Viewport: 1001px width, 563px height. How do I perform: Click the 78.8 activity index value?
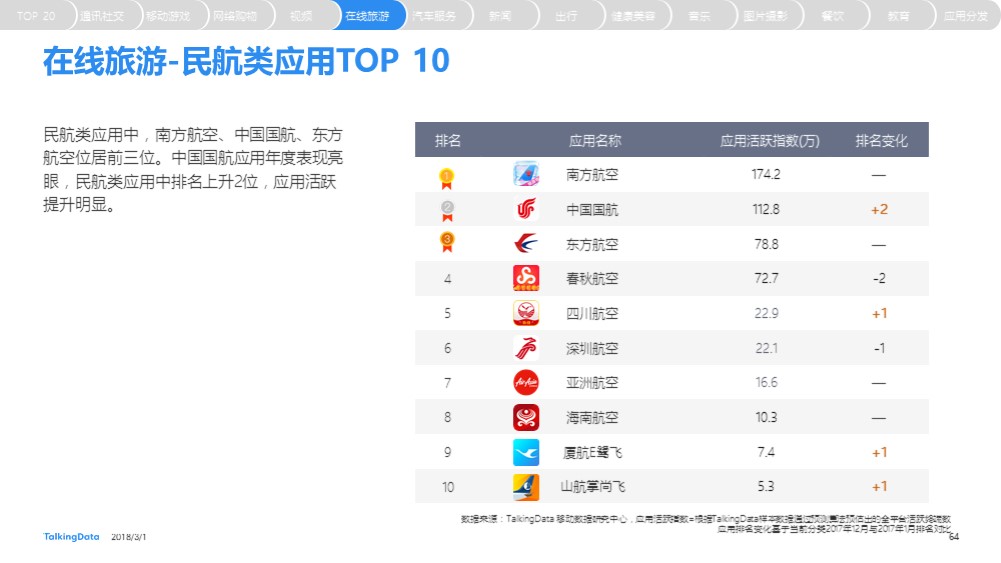point(766,244)
